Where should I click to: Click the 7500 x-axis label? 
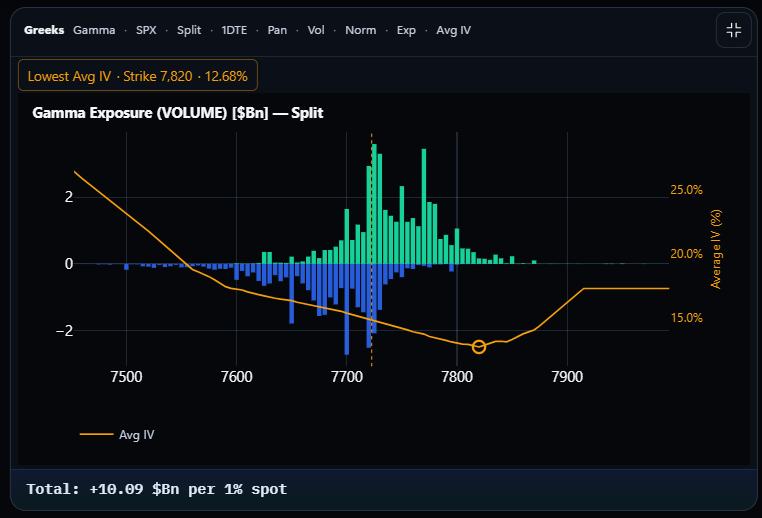click(x=126, y=377)
